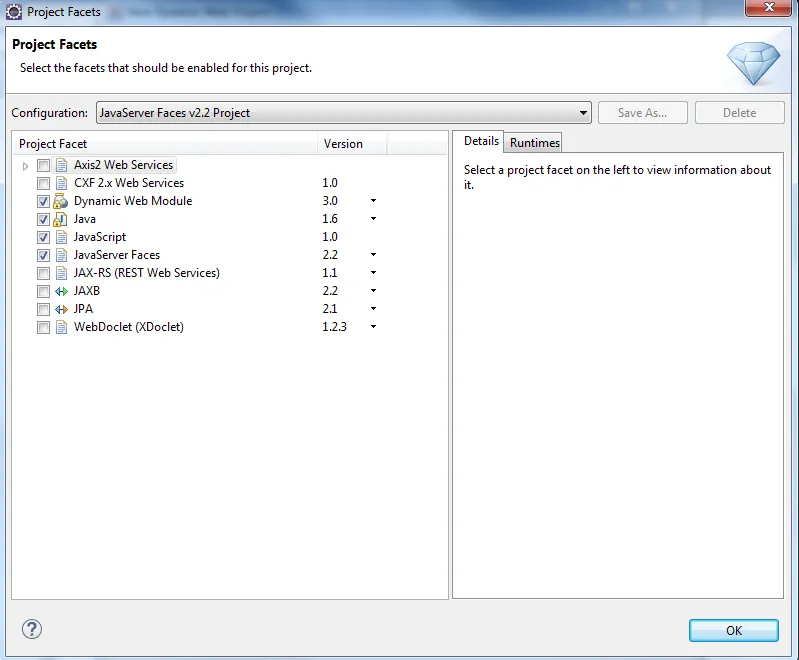799x660 pixels.
Task: Click the JavaScript facet document icon
Action: [61, 237]
